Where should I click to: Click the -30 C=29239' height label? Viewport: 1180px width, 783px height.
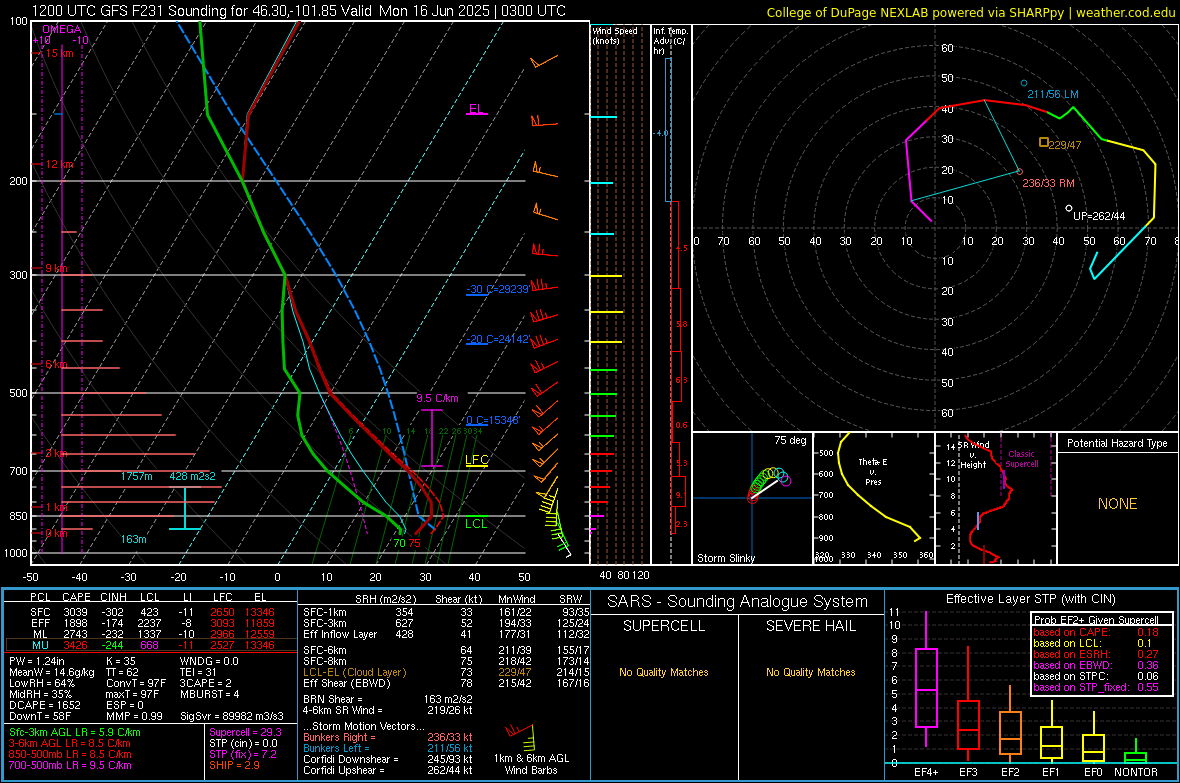point(497,289)
